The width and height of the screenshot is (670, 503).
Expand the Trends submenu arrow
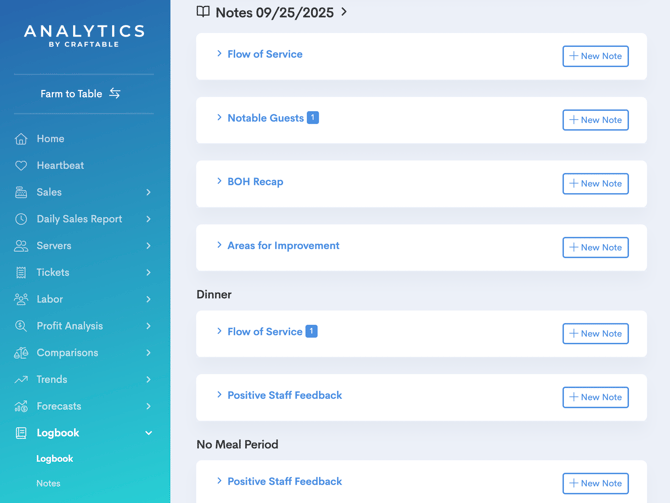pos(149,380)
